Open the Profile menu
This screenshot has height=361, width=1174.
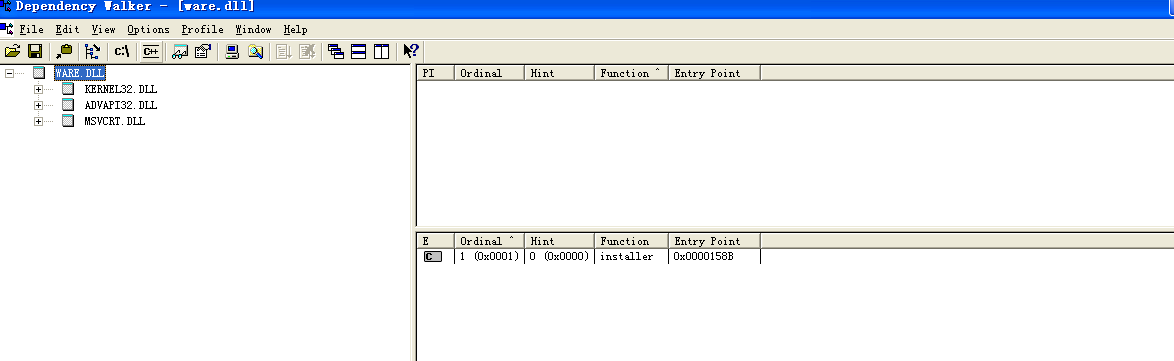(202, 29)
